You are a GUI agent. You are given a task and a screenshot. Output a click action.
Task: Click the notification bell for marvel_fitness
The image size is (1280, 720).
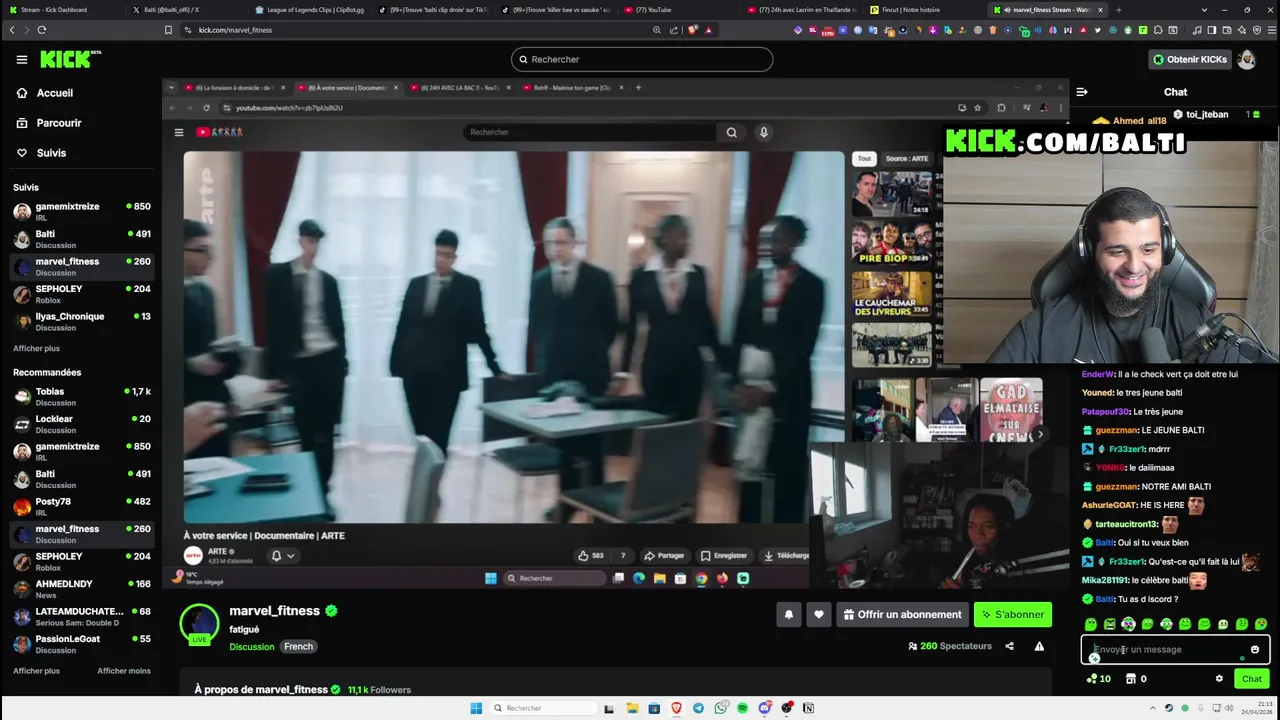coord(788,614)
